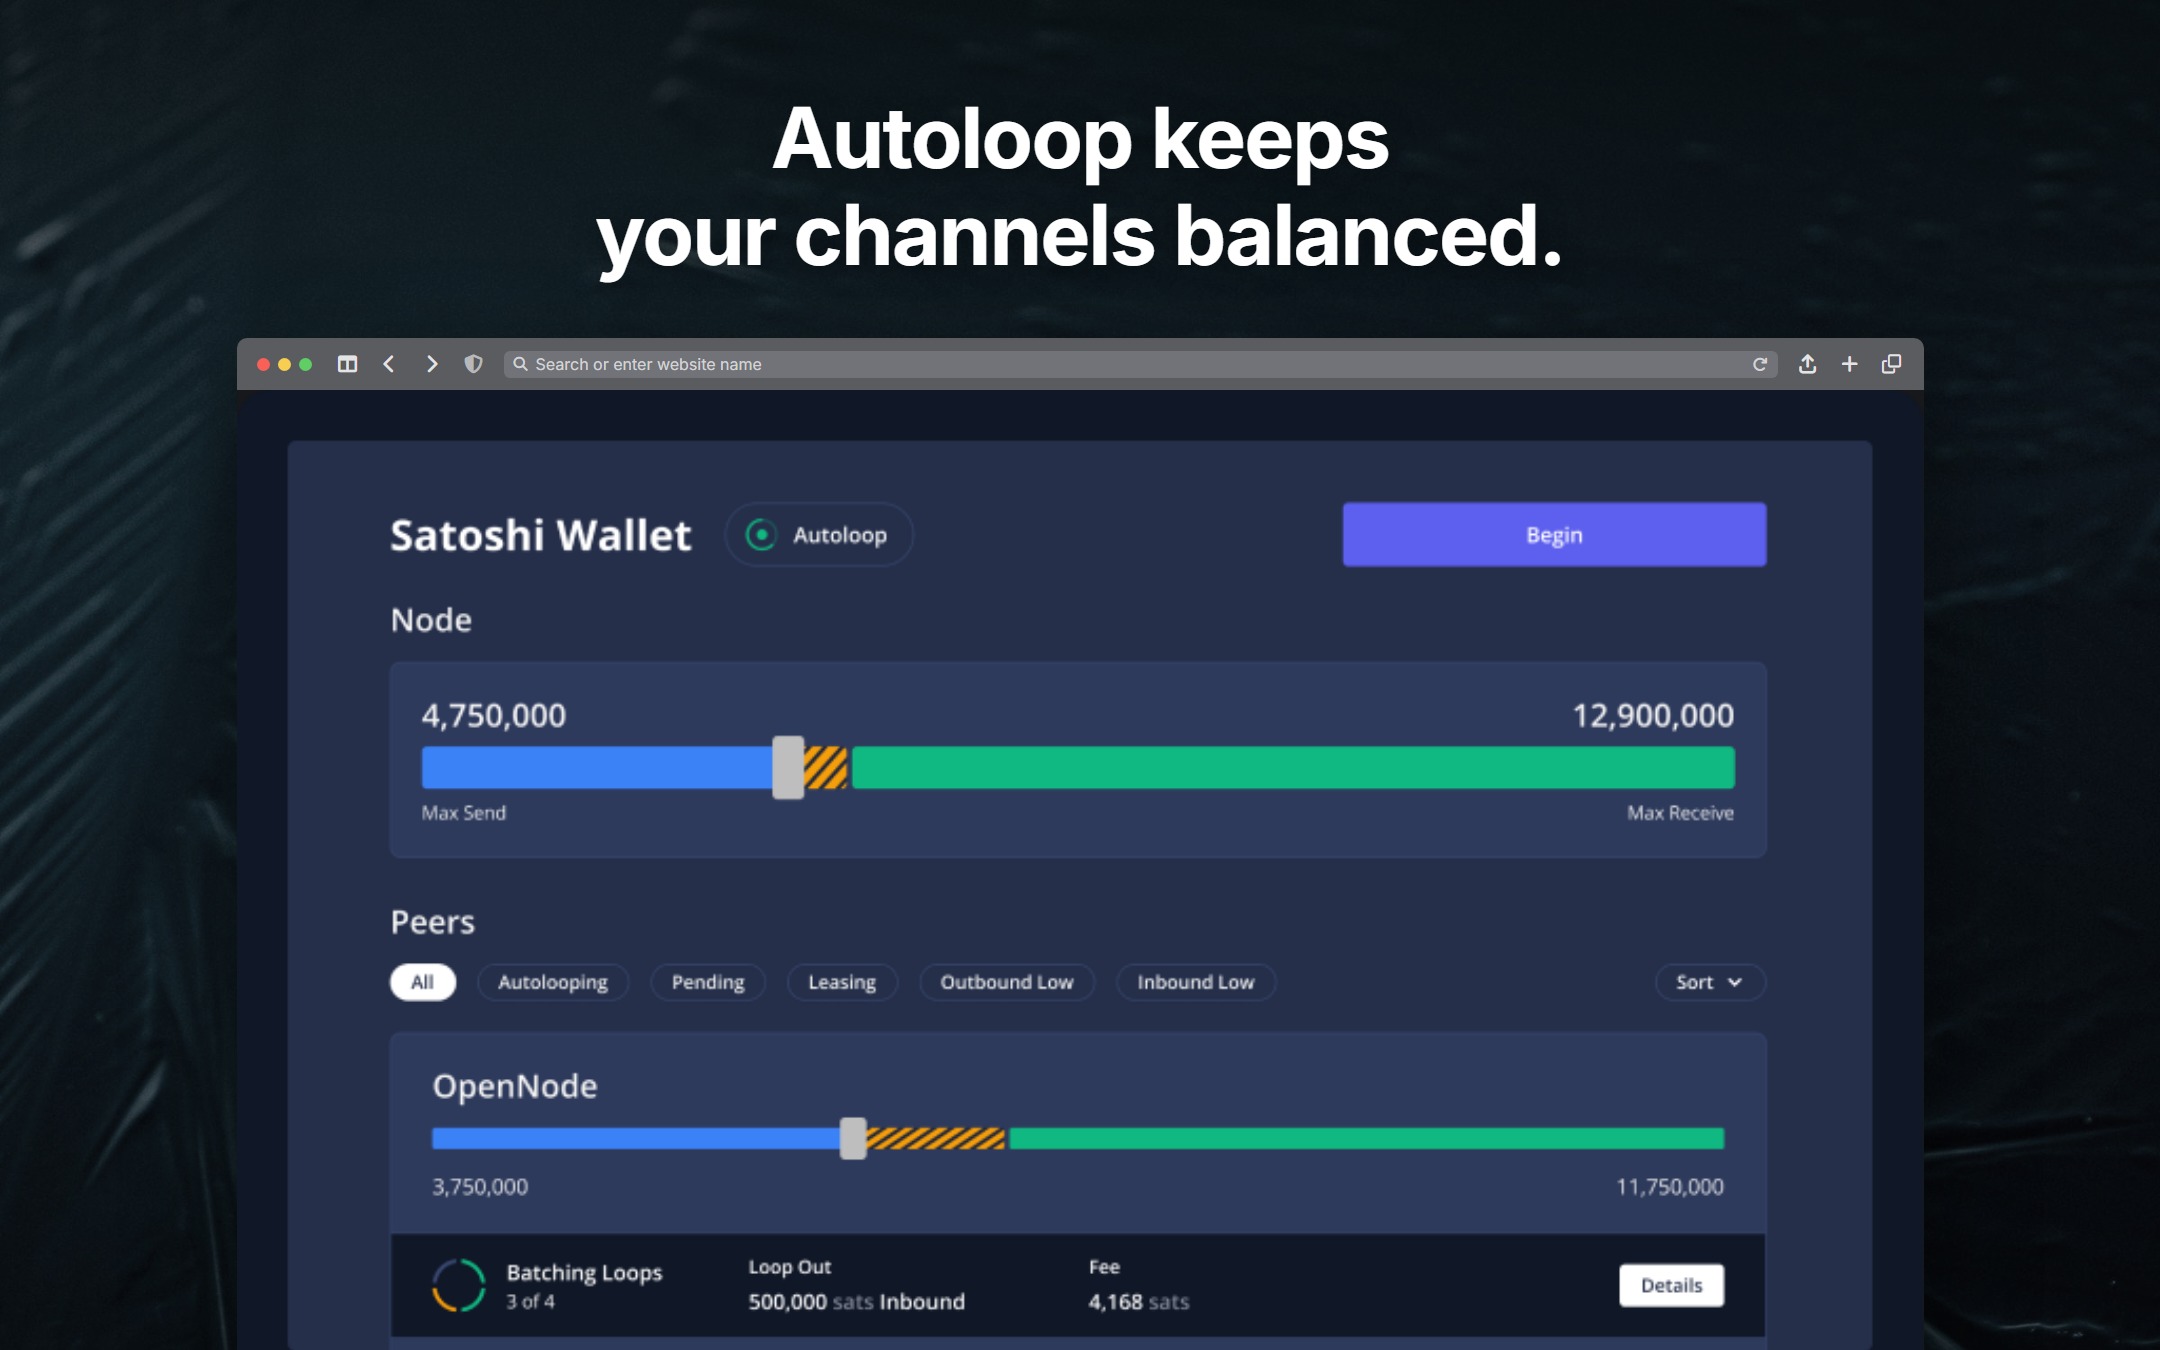This screenshot has height=1350, width=2160.
Task: Filter peers by Autolooping
Action: click(553, 982)
